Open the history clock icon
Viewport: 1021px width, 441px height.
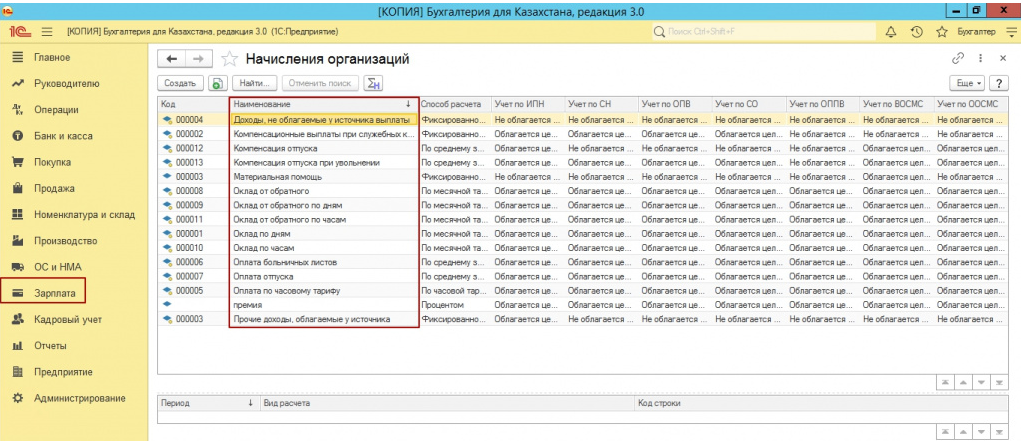pyautogui.click(x=916, y=32)
